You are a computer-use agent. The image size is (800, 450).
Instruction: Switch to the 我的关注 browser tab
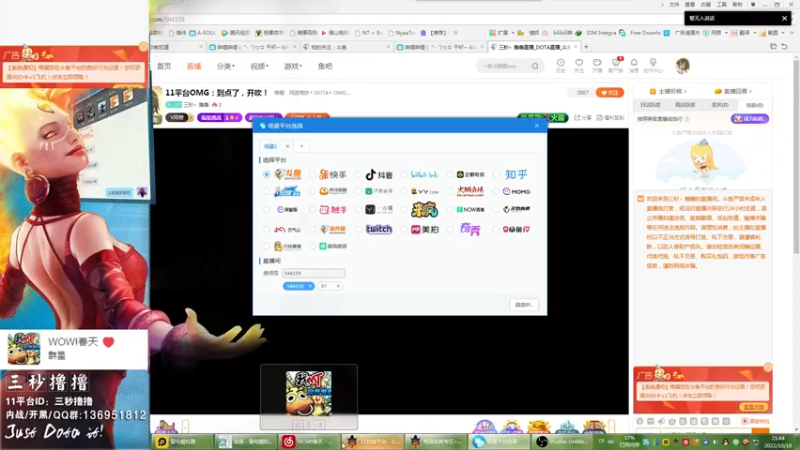click(345, 47)
